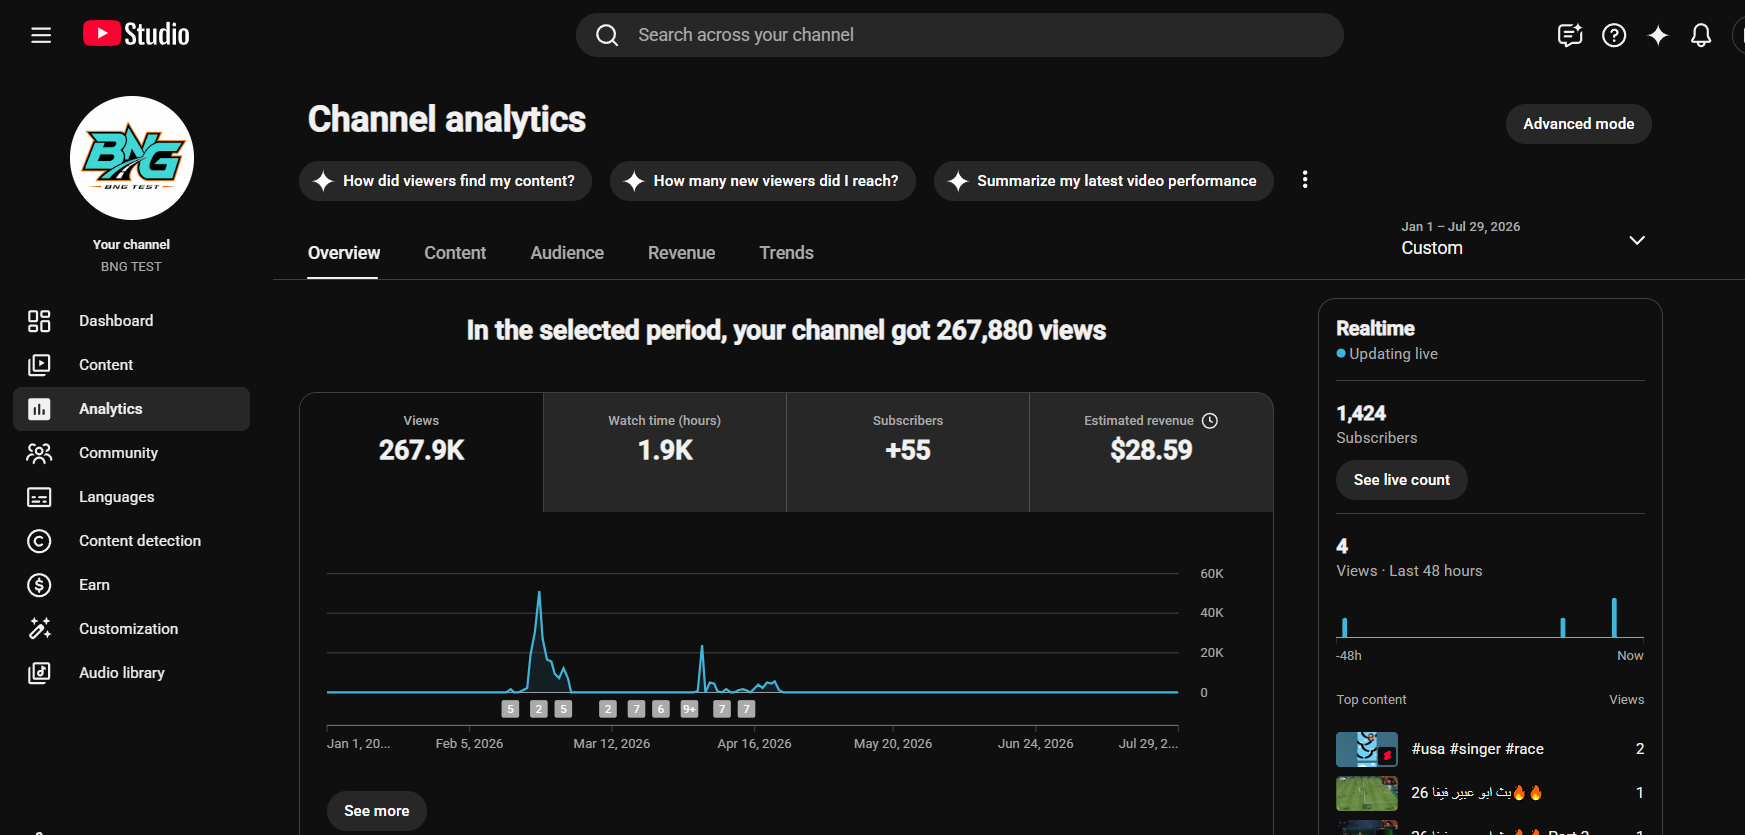Open Content detection in the sidebar
The image size is (1745, 835).
132,541
